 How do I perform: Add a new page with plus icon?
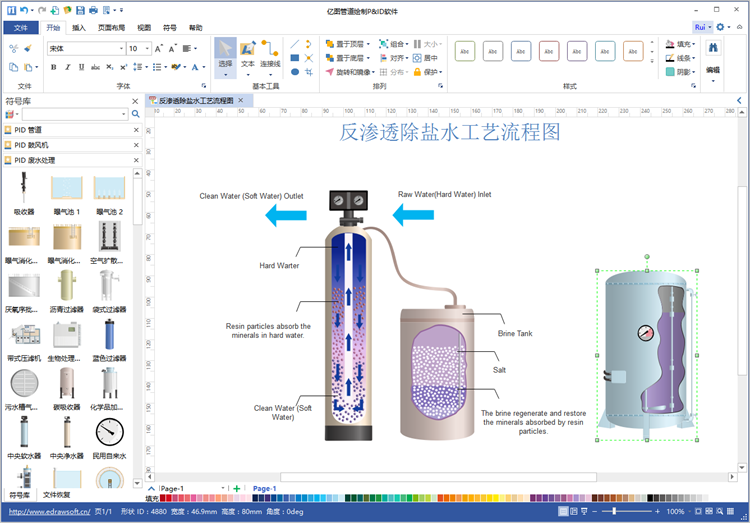click(235, 488)
